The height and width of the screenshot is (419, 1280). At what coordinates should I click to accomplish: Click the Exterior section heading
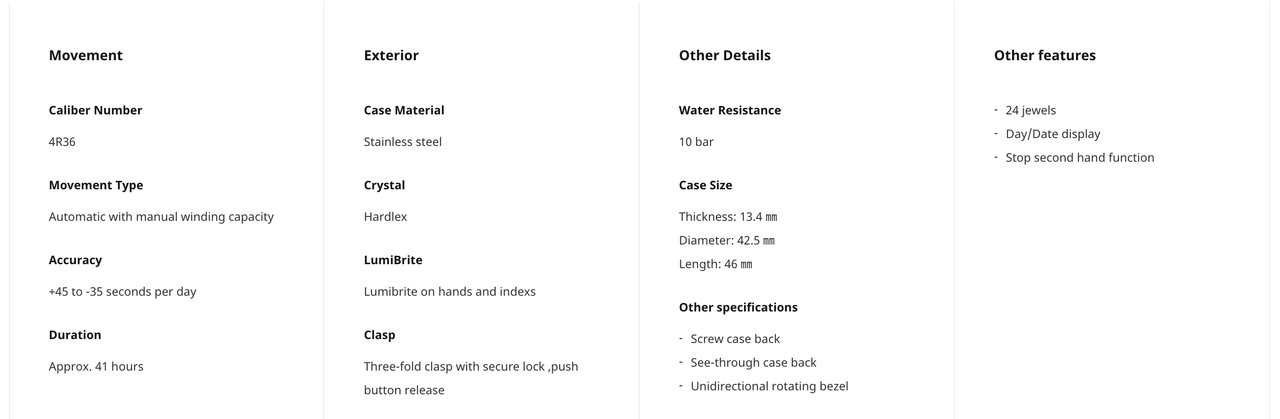[x=391, y=55]
